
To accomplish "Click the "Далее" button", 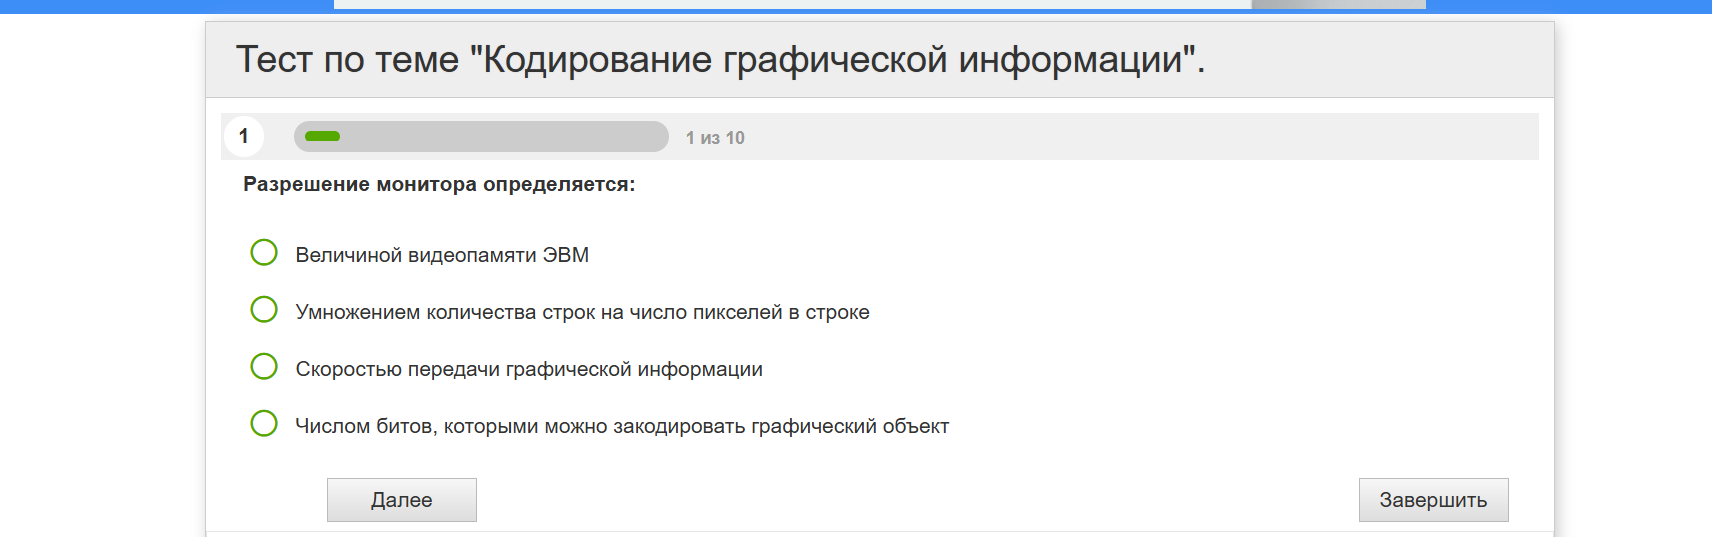I will [401, 500].
